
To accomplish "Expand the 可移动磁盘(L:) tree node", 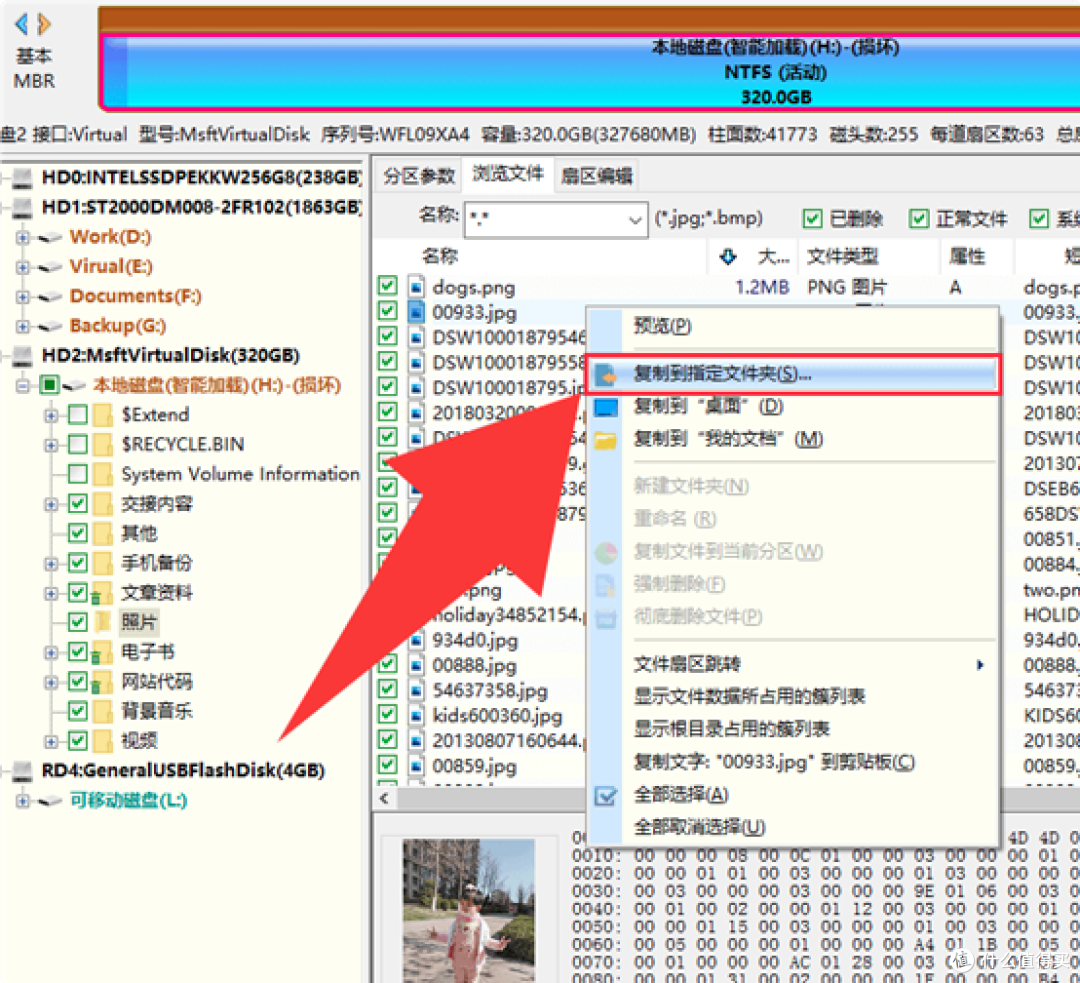I will click(x=23, y=801).
